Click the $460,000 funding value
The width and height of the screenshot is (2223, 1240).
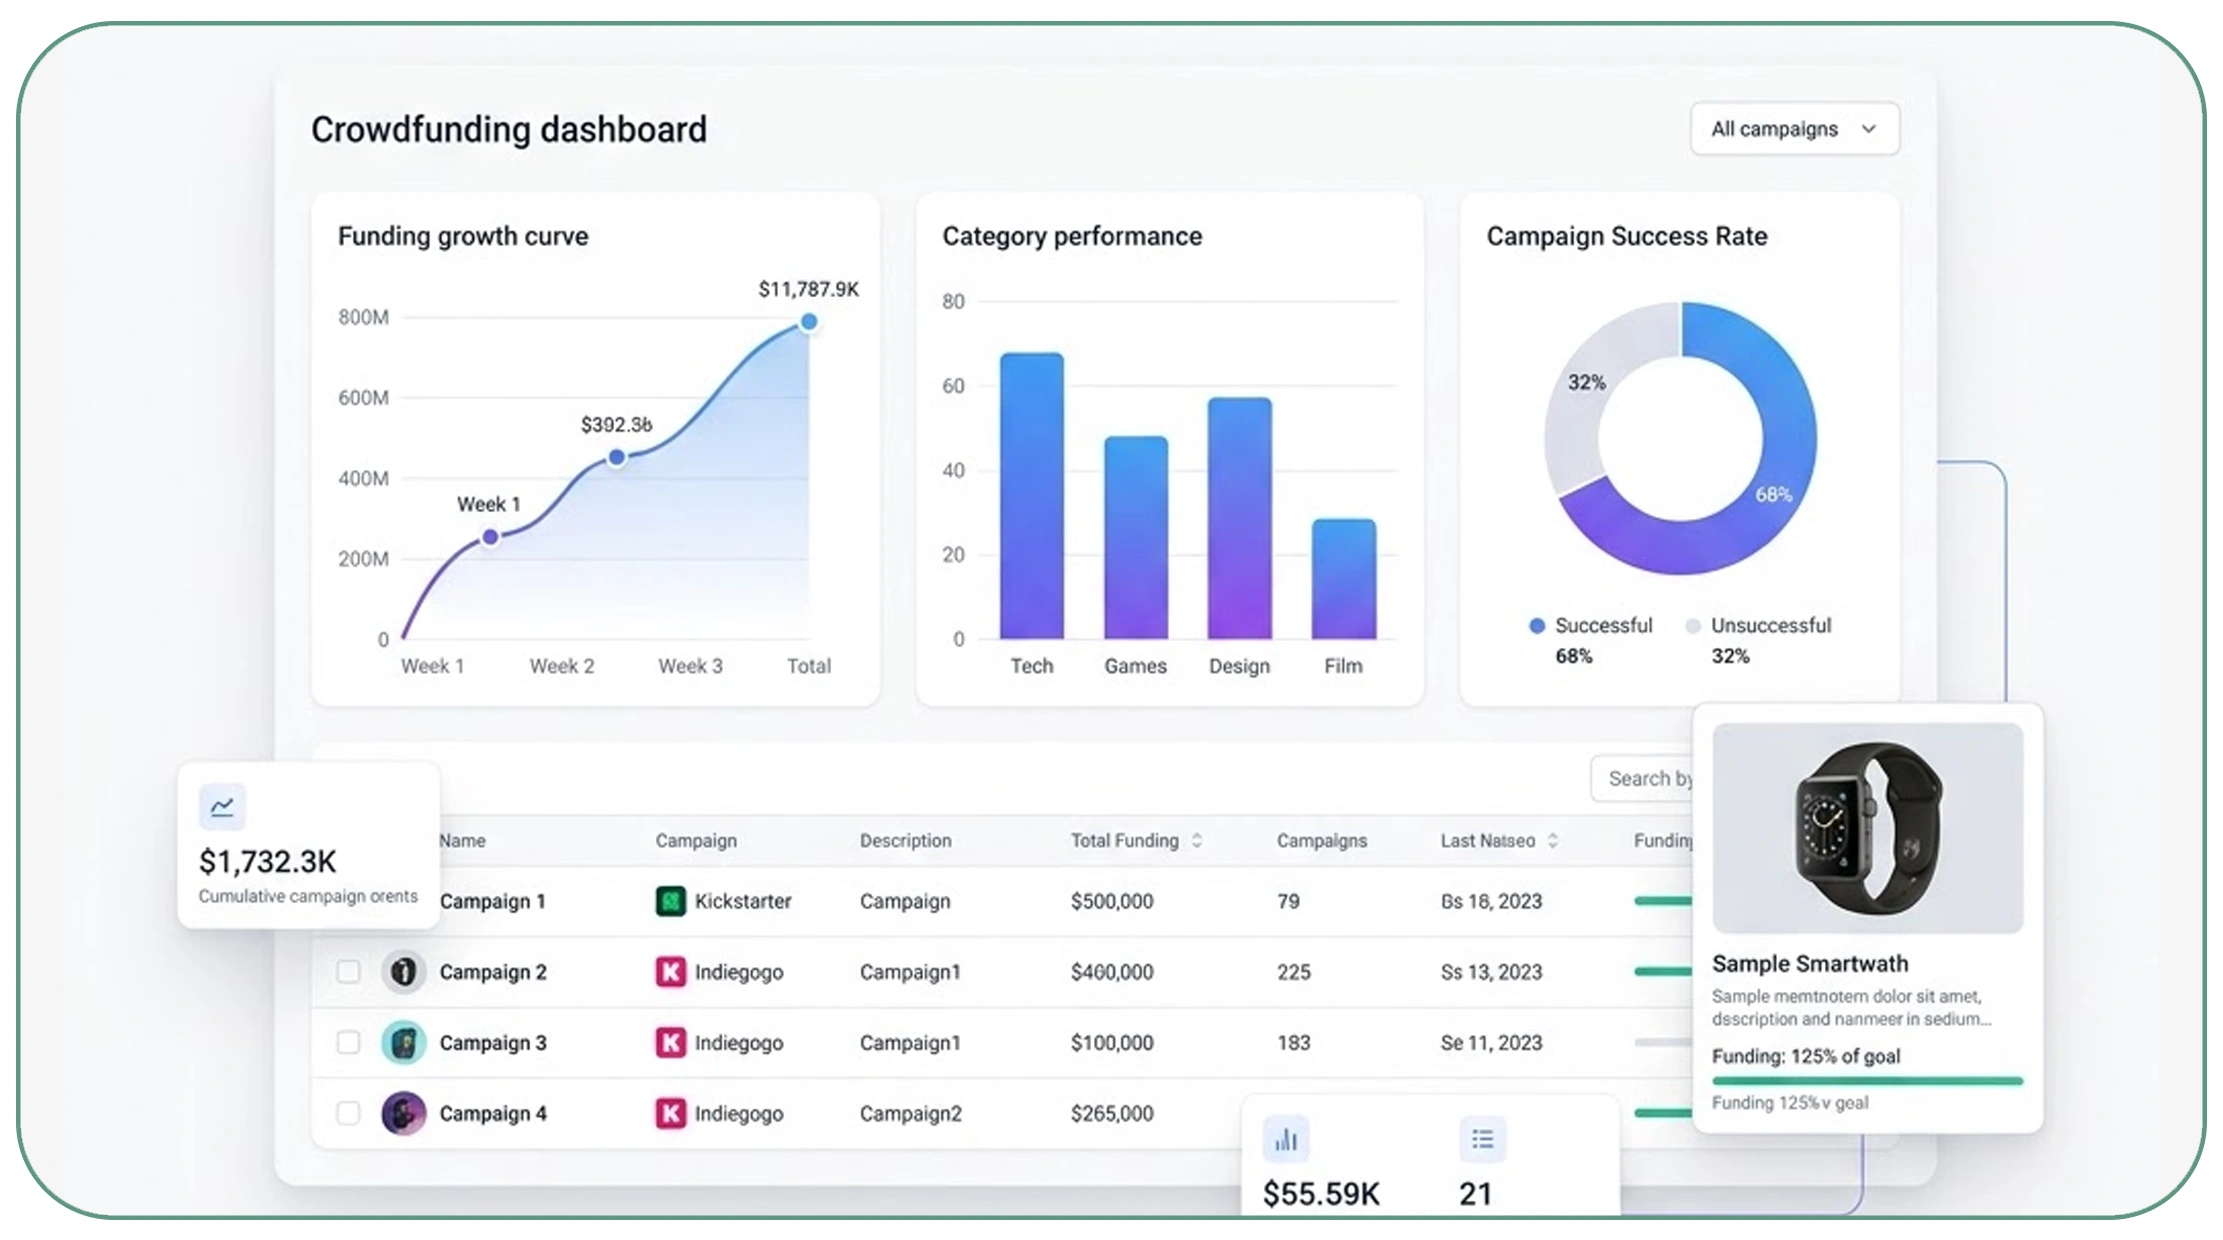1112,972
